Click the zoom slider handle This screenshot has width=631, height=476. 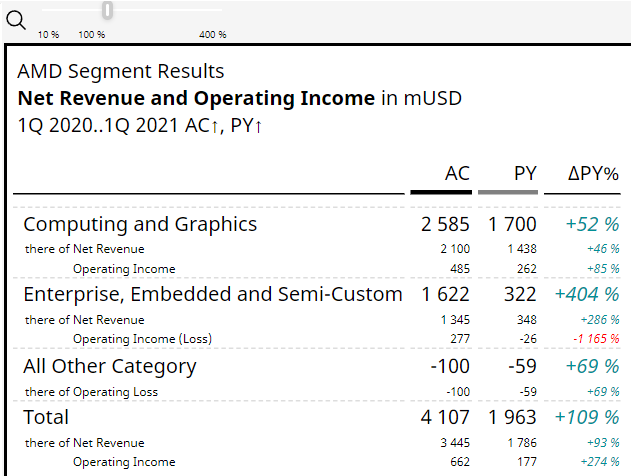107,10
